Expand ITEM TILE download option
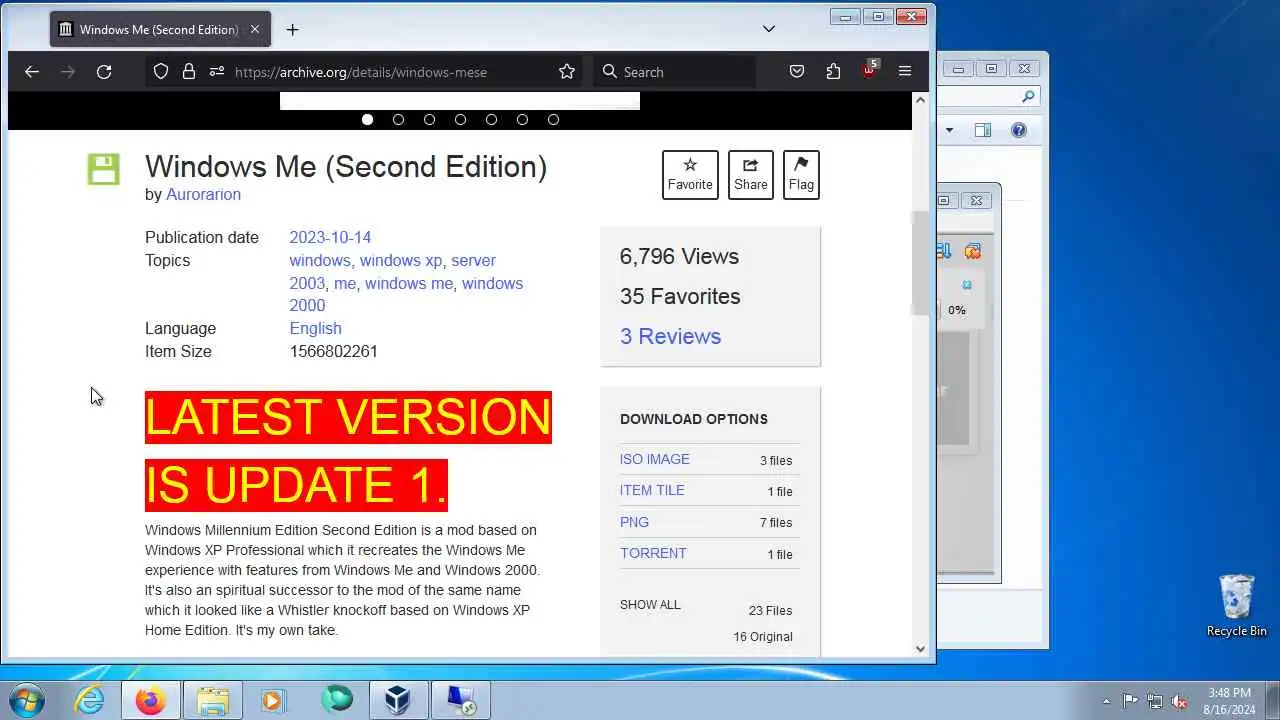The height and width of the screenshot is (720, 1280). [652, 490]
